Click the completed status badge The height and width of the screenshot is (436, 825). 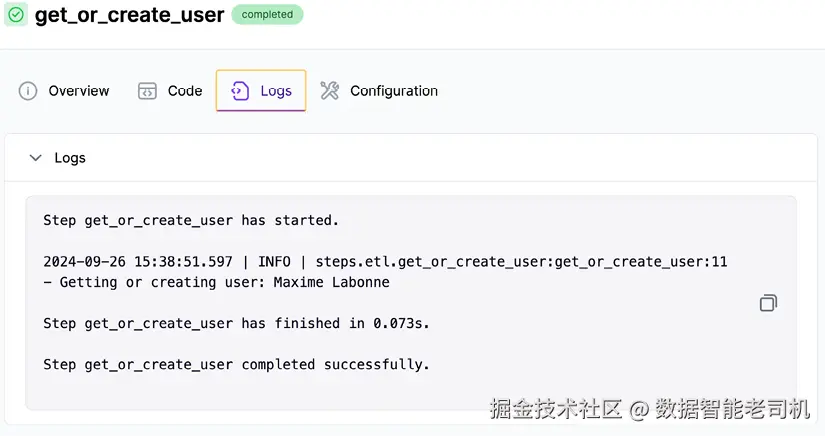[x=267, y=15]
